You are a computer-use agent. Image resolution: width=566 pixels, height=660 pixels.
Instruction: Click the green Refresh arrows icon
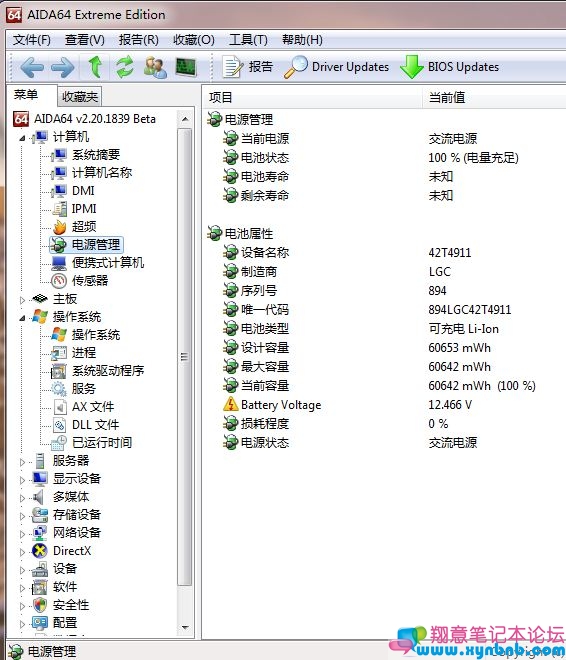(x=125, y=67)
